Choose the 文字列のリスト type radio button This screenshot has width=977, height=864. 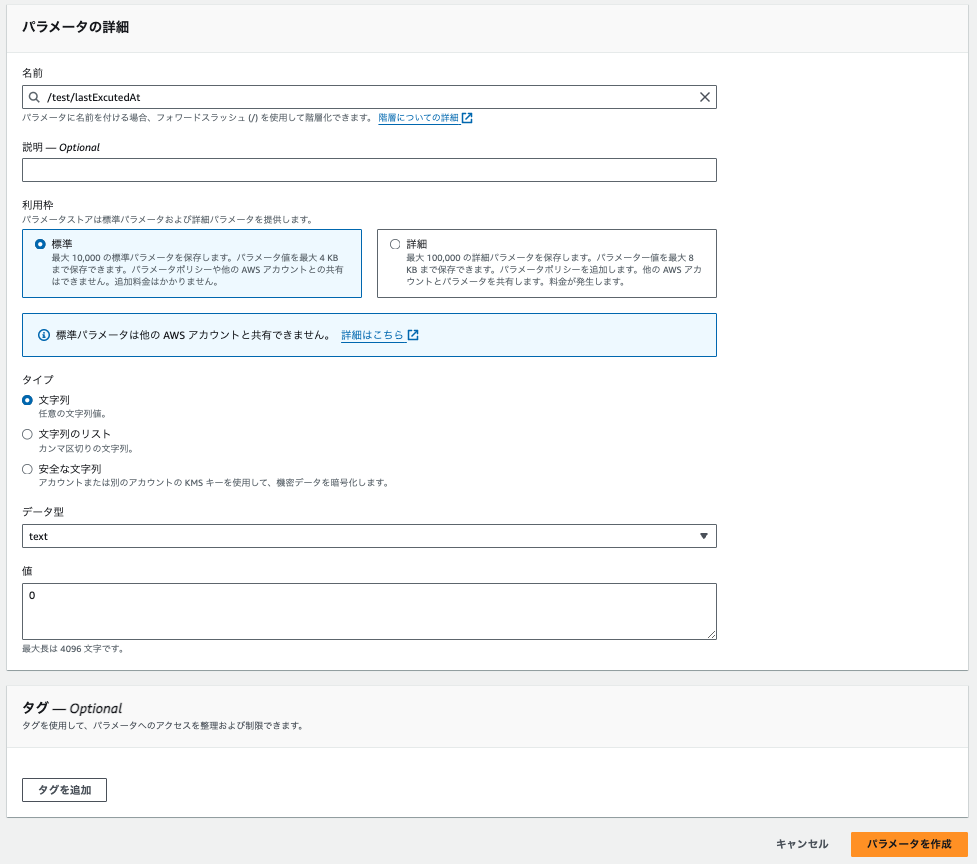(x=27, y=434)
